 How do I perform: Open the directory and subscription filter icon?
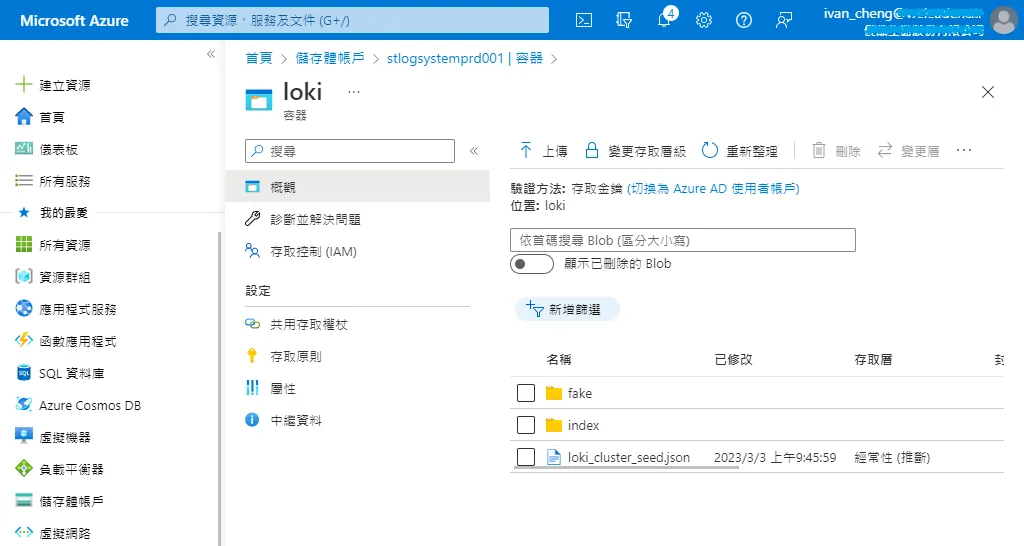624,20
